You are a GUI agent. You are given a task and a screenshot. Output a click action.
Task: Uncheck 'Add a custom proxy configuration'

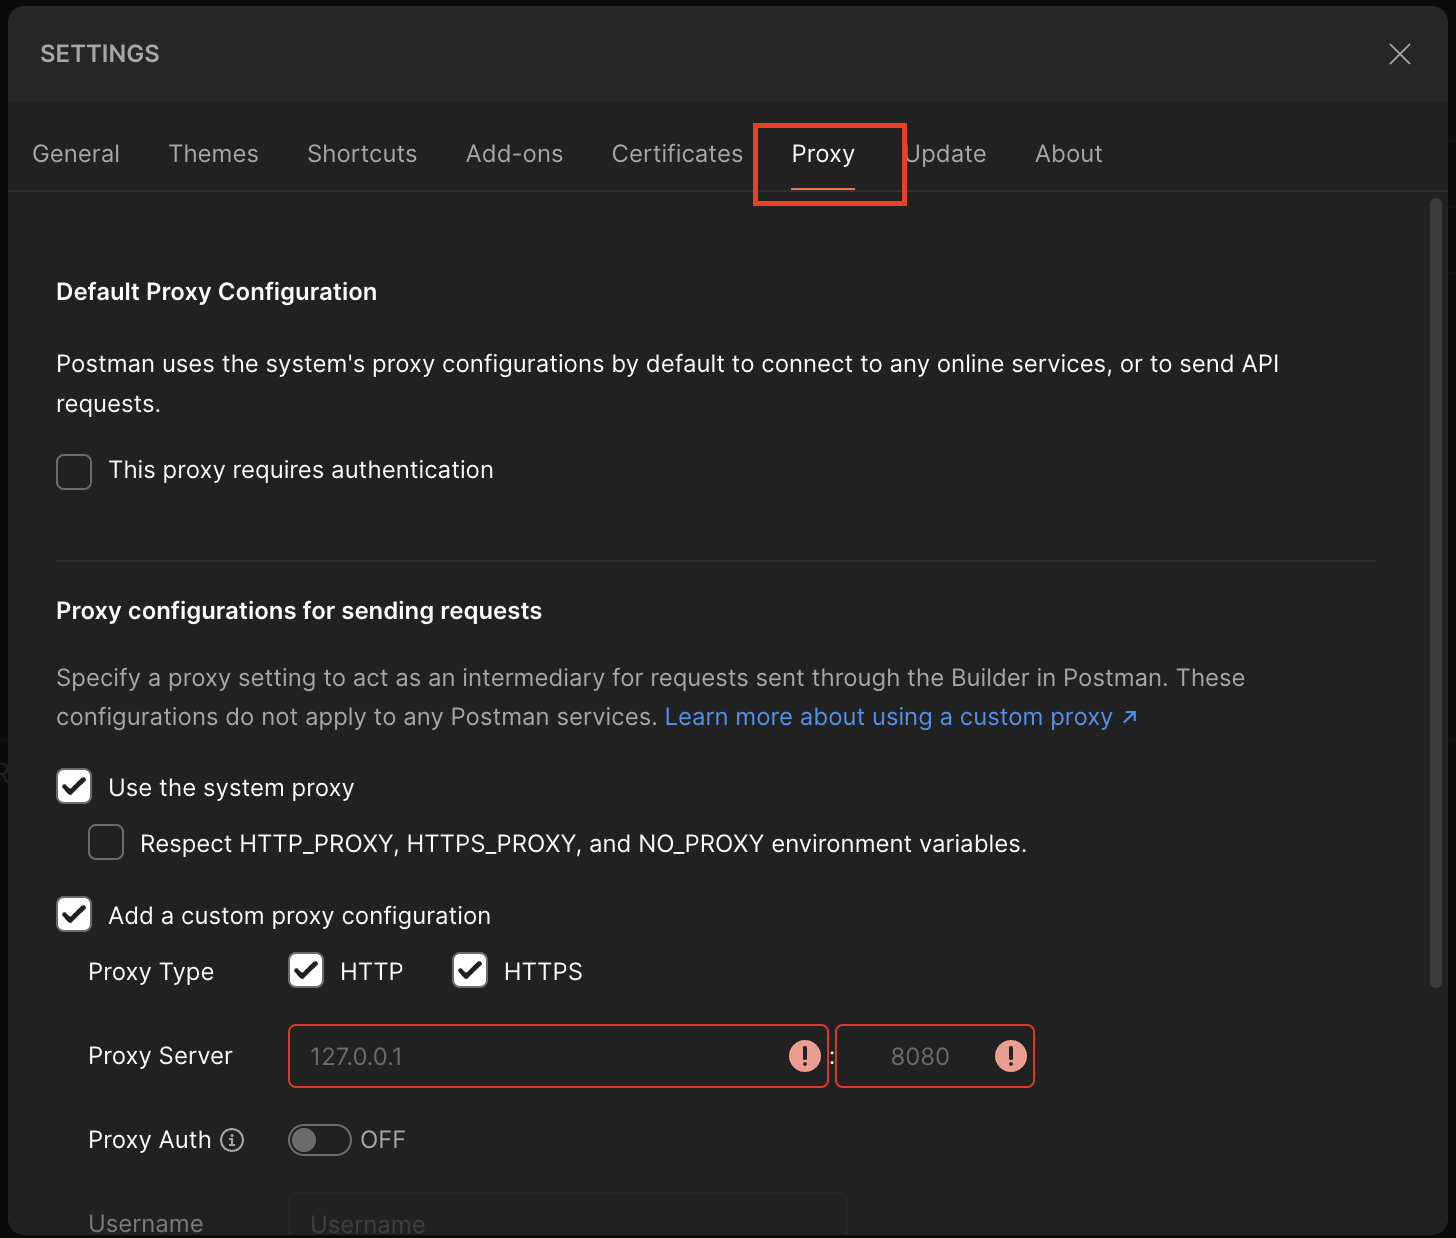coord(74,914)
